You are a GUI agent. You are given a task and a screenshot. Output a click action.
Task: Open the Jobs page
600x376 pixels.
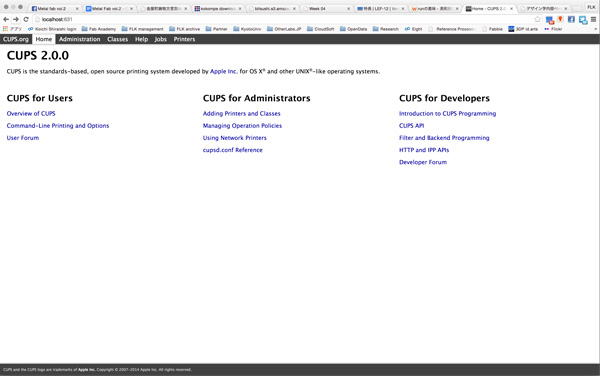(x=160, y=39)
